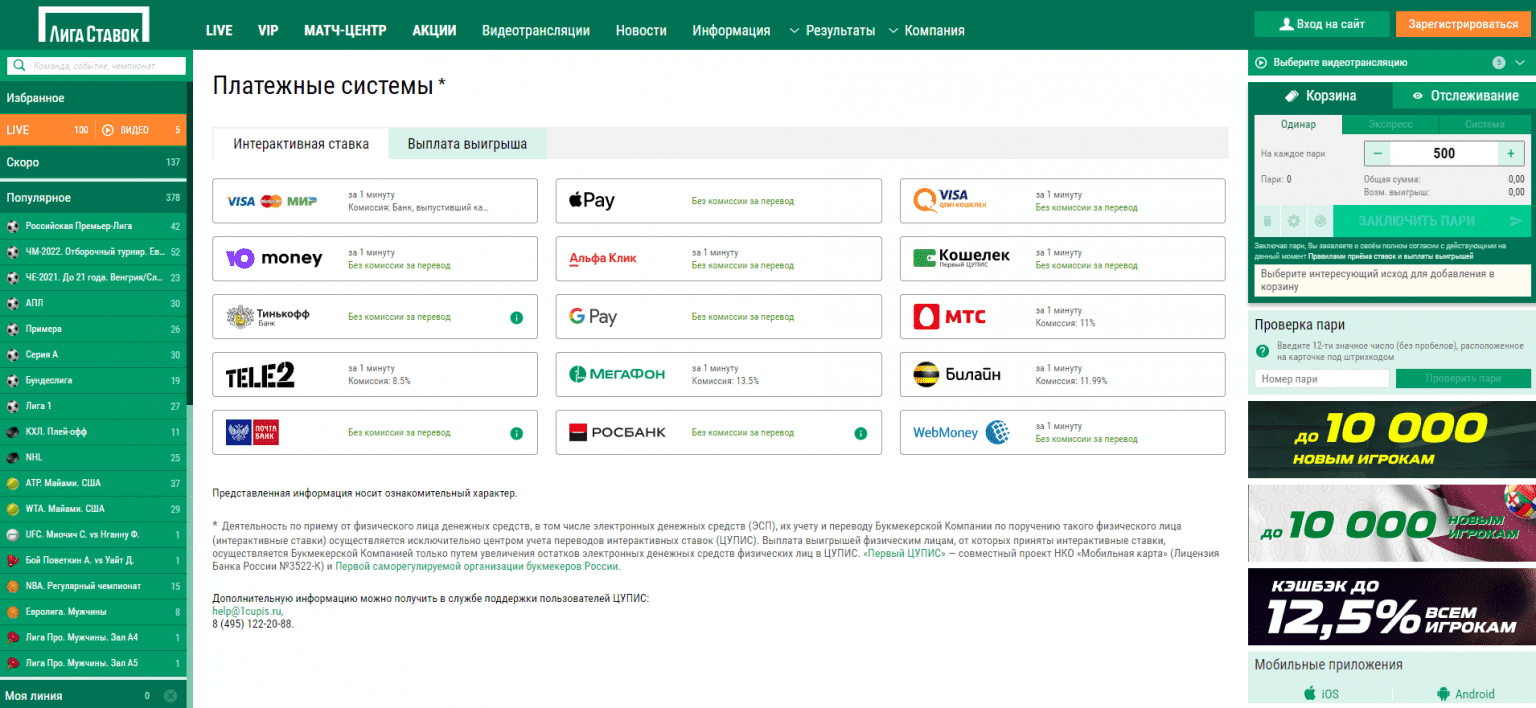Open the Liga Stavok logo homepage
This screenshot has height=708, width=1536.
tap(94, 25)
